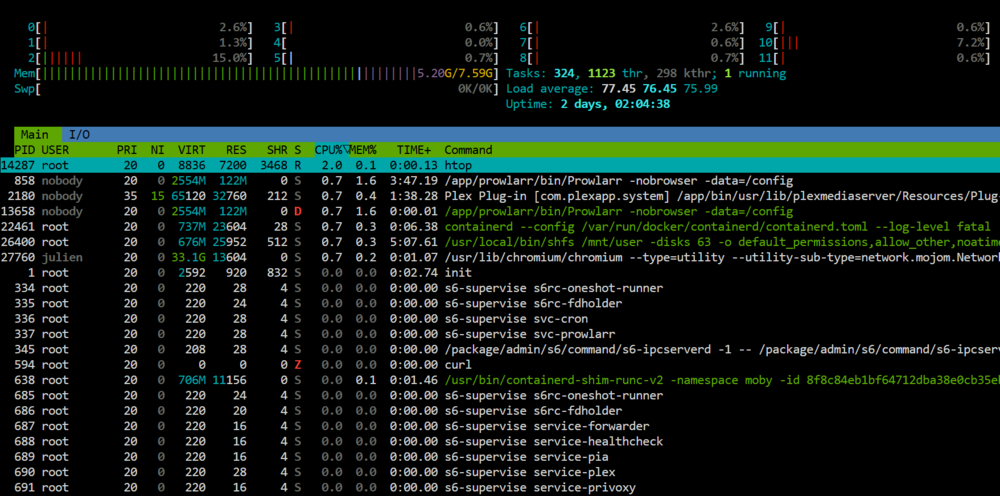Image resolution: width=1000 pixels, height=496 pixels.
Task: Select the s6-supervise svc-prowlarr row
Action: [500, 334]
